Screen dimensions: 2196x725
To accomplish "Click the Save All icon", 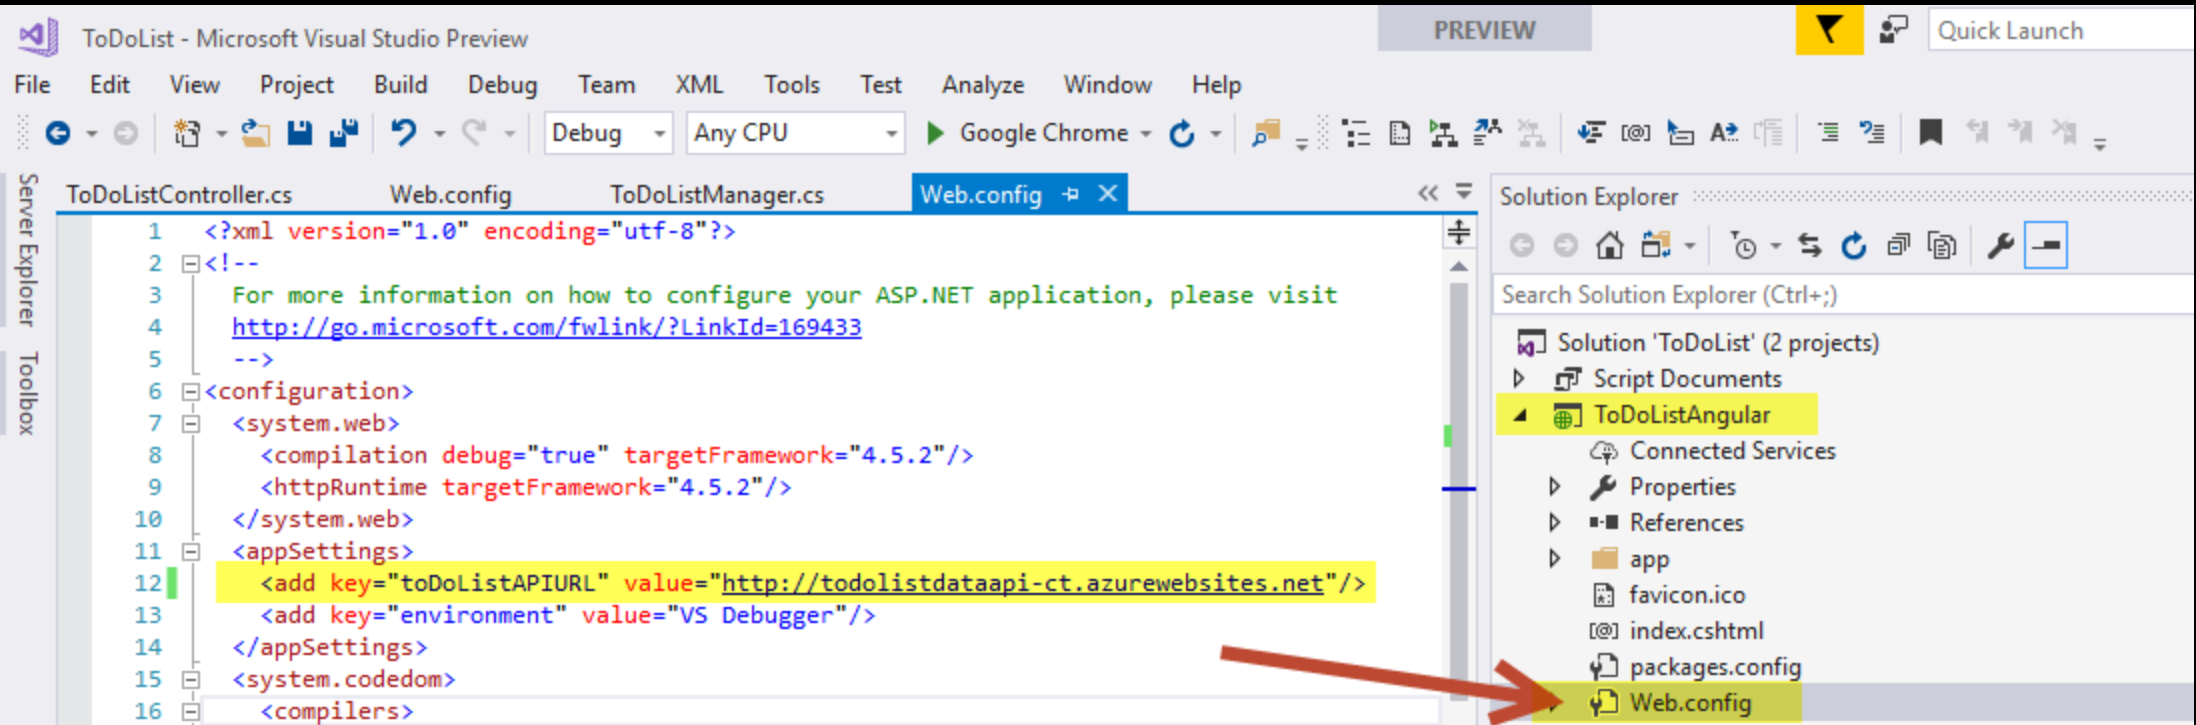I will 344,133.
